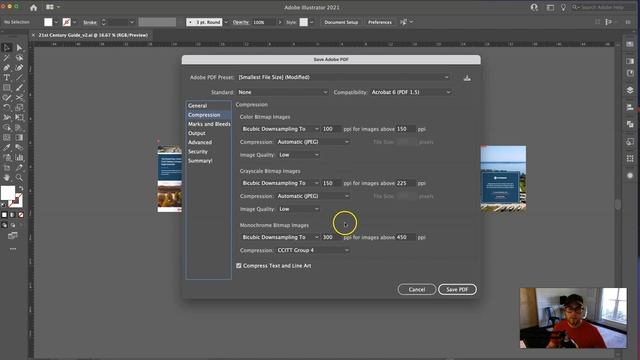The width and height of the screenshot is (640, 360).
Task: Select the Free Transform tool
Action: click(x=19, y=118)
